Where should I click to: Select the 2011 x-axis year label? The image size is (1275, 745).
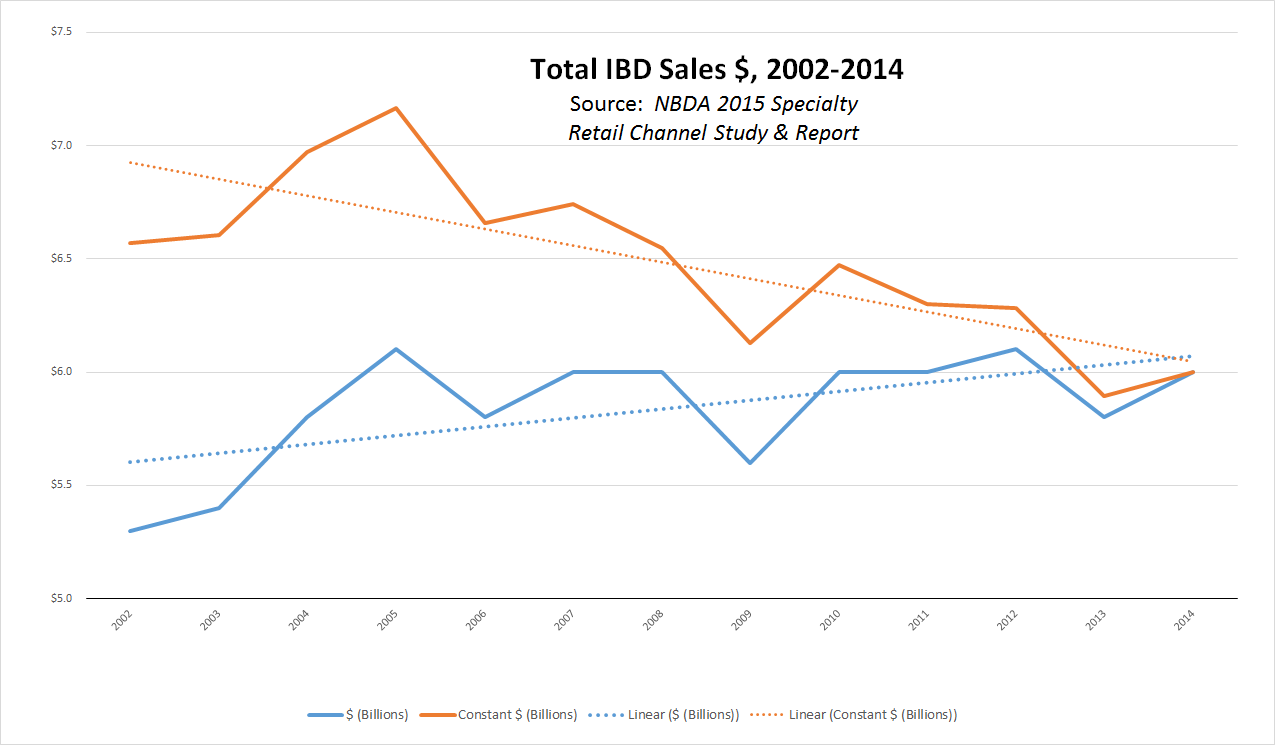[x=920, y=622]
